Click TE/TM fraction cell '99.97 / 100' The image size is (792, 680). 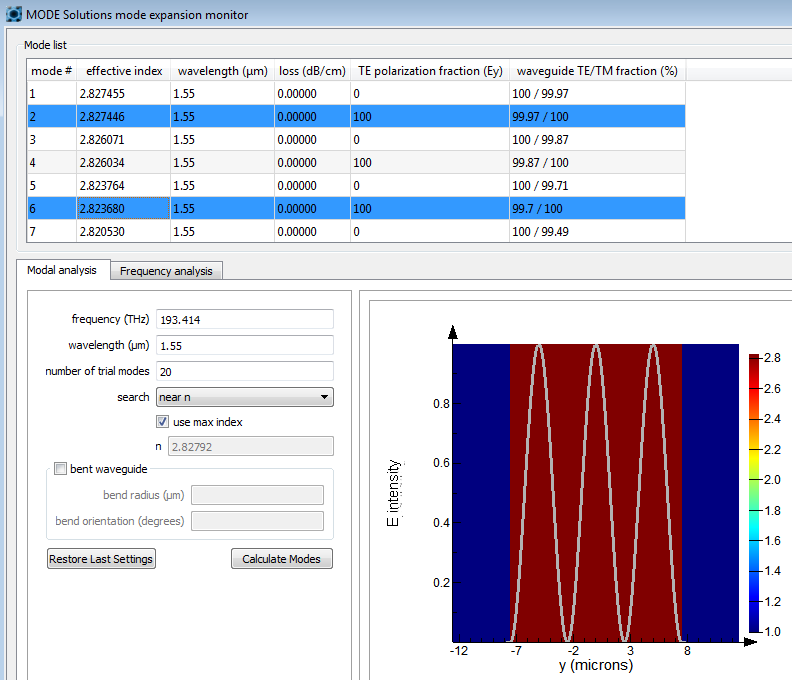click(x=597, y=116)
